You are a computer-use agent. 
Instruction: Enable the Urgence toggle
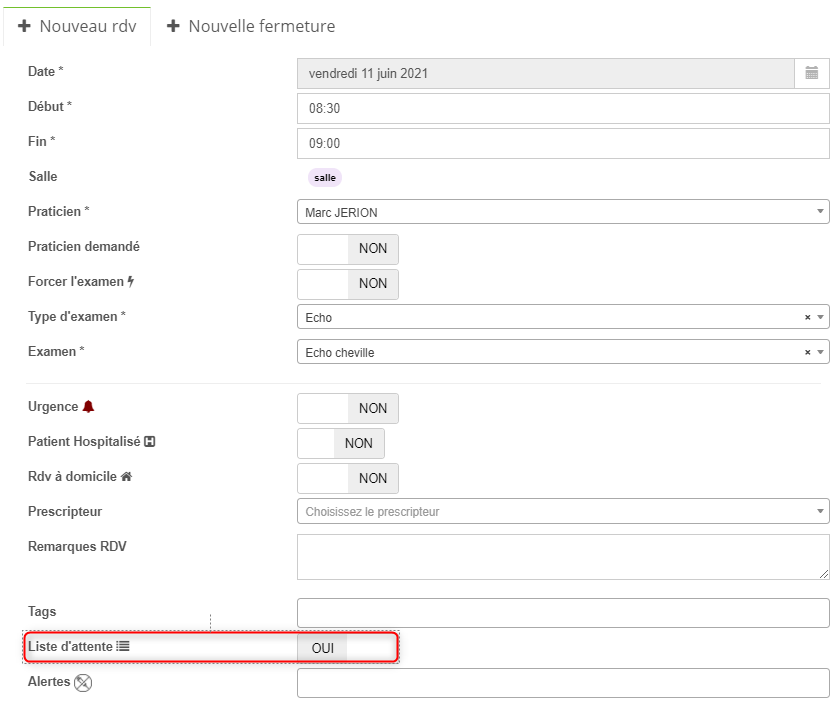click(348, 408)
